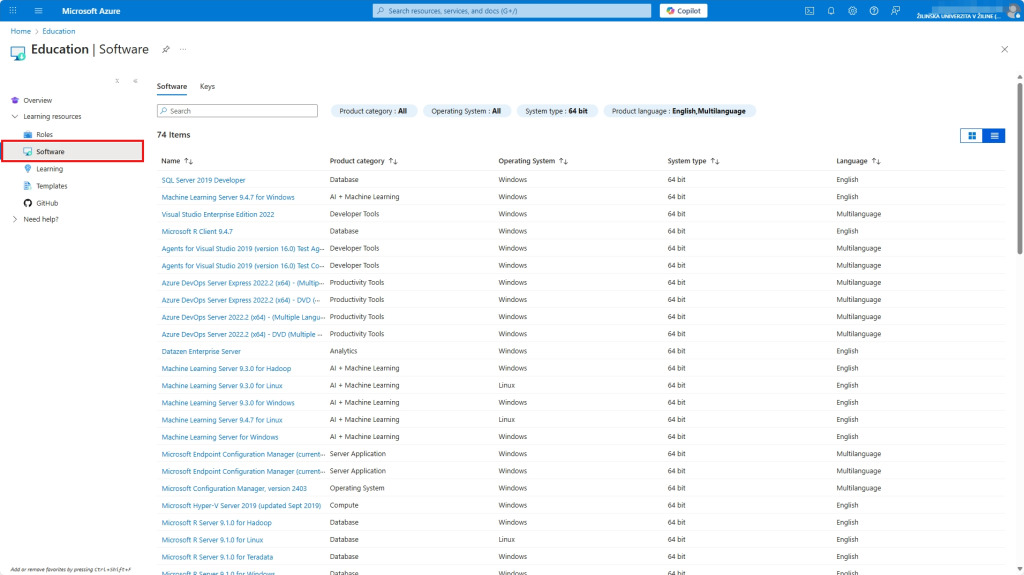Pin the Education blade with pin icon
The image size is (1024, 575).
click(x=166, y=49)
